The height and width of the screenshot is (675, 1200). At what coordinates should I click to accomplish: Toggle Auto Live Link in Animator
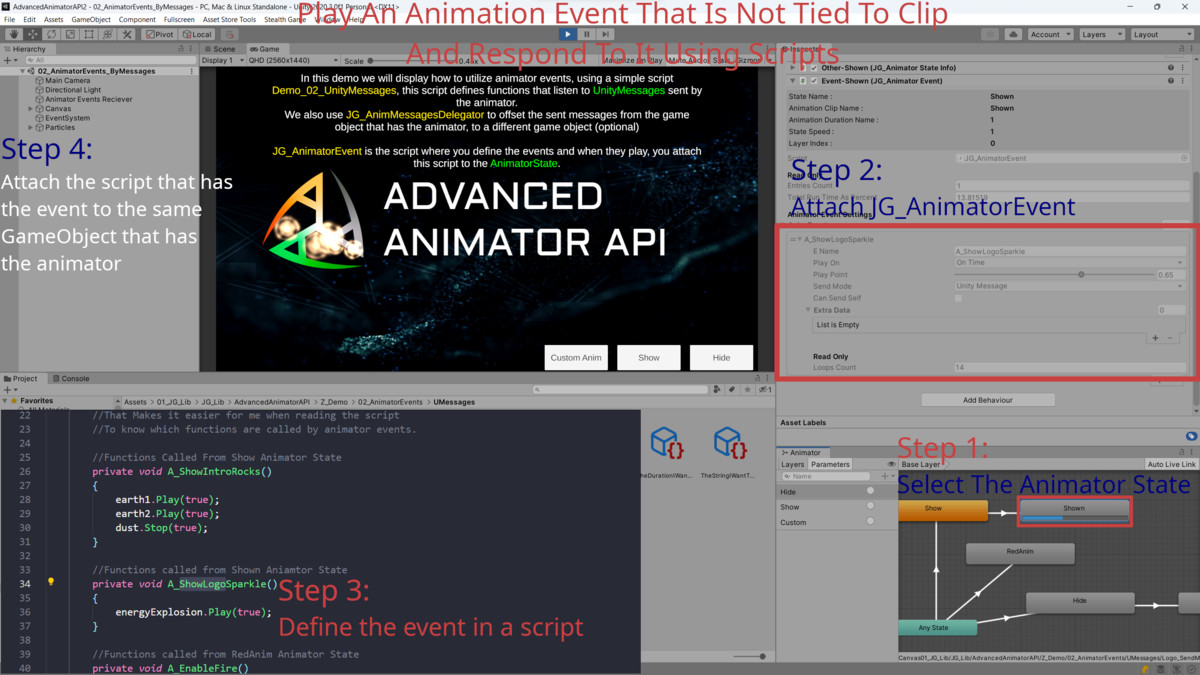pos(1172,465)
